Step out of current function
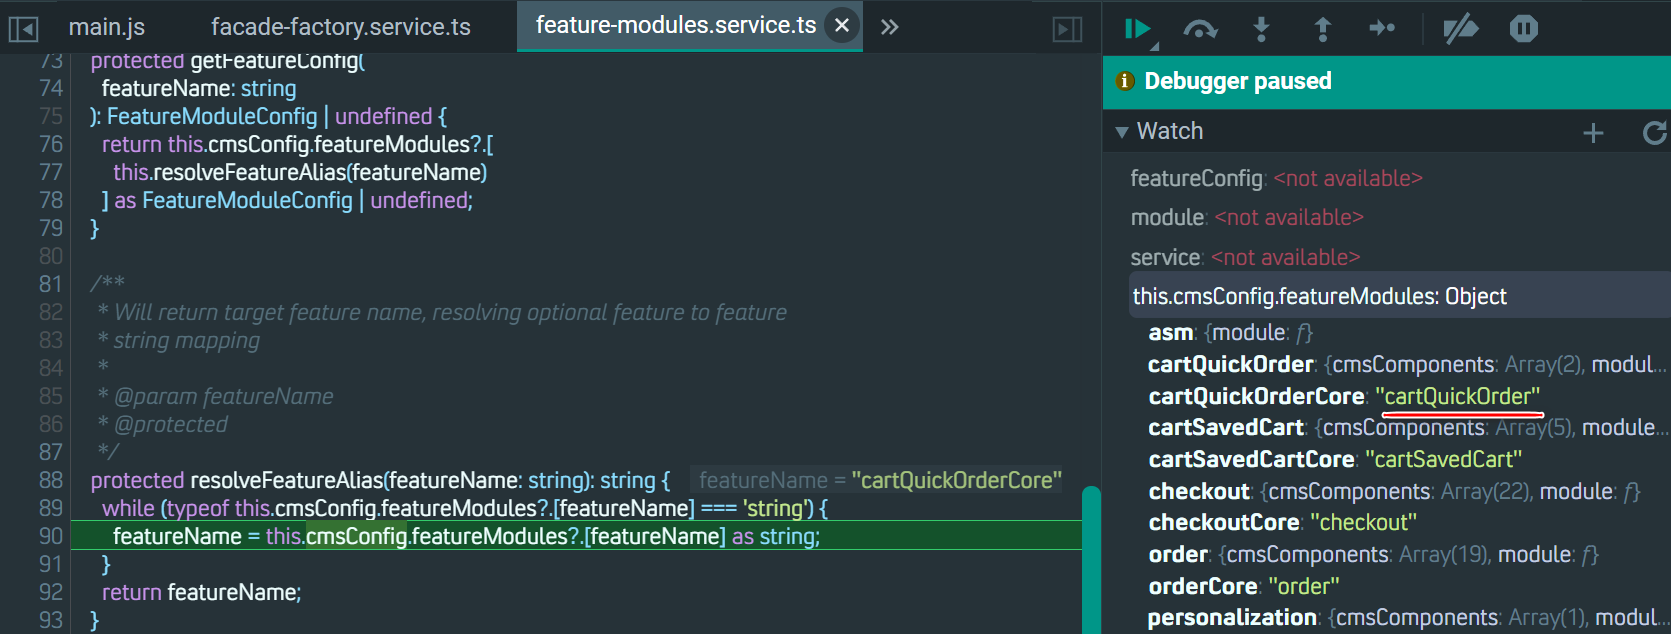The image size is (1671, 634). [x=1322, y=29]
